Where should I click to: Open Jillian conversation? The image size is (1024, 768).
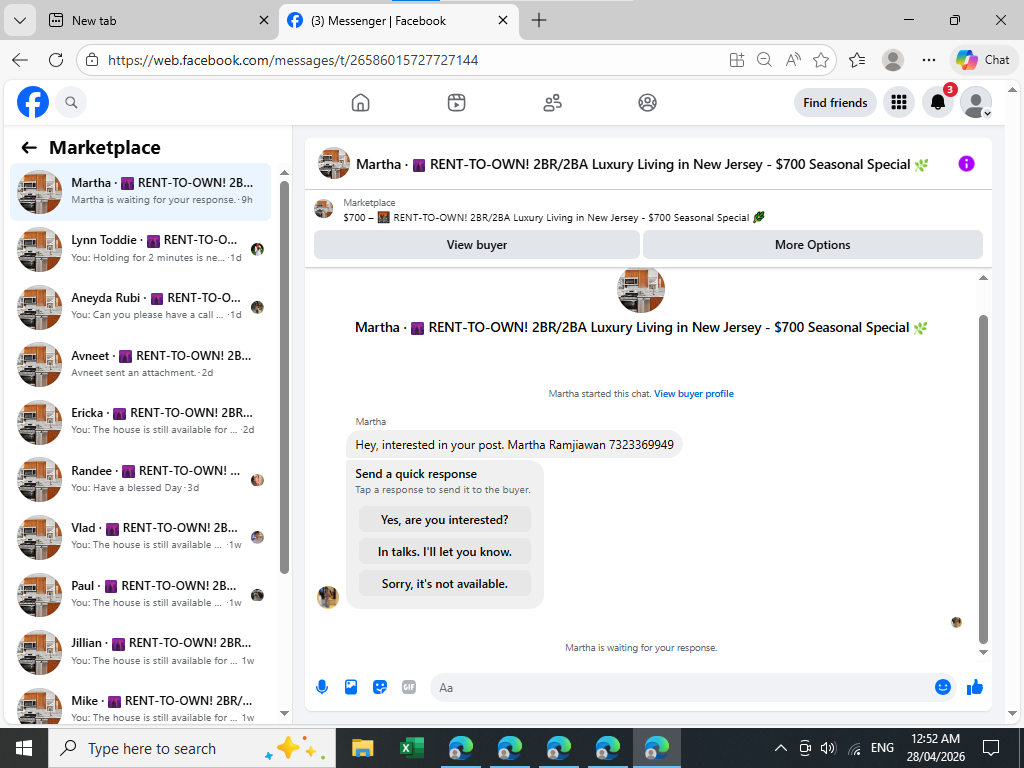[140, 651]
